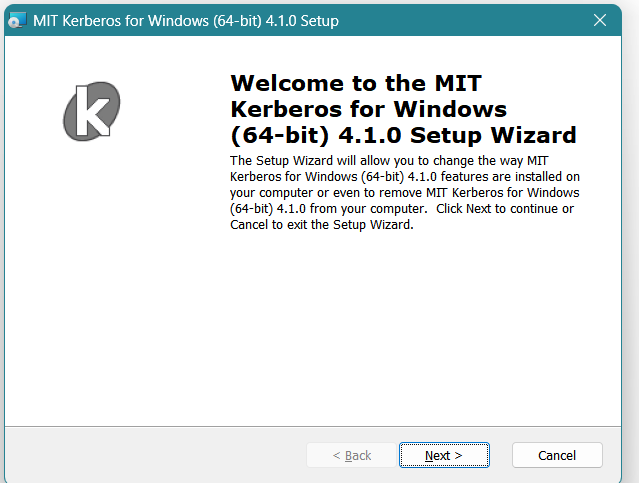The height and width of the screenshot is (483, 639).
Task: Cancel the Kerberos setup wizard
Action: 557,455
